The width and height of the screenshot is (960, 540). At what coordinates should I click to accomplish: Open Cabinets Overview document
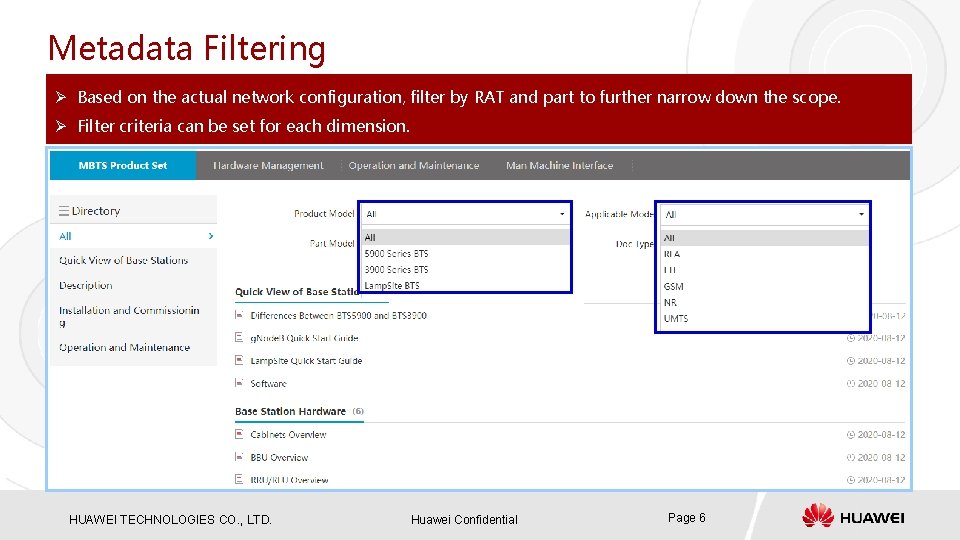coord(288,434)
